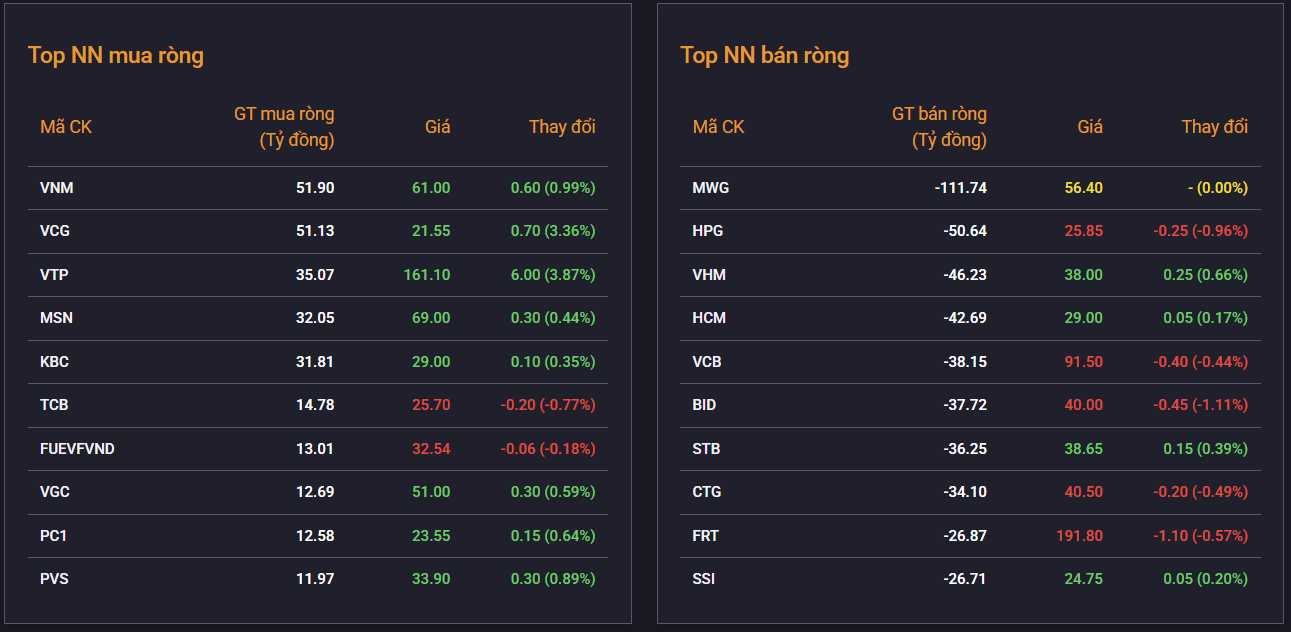The image size is (1291, 632).
Task: Click the PVS ticker symbol
Action: tap(55, 579)
